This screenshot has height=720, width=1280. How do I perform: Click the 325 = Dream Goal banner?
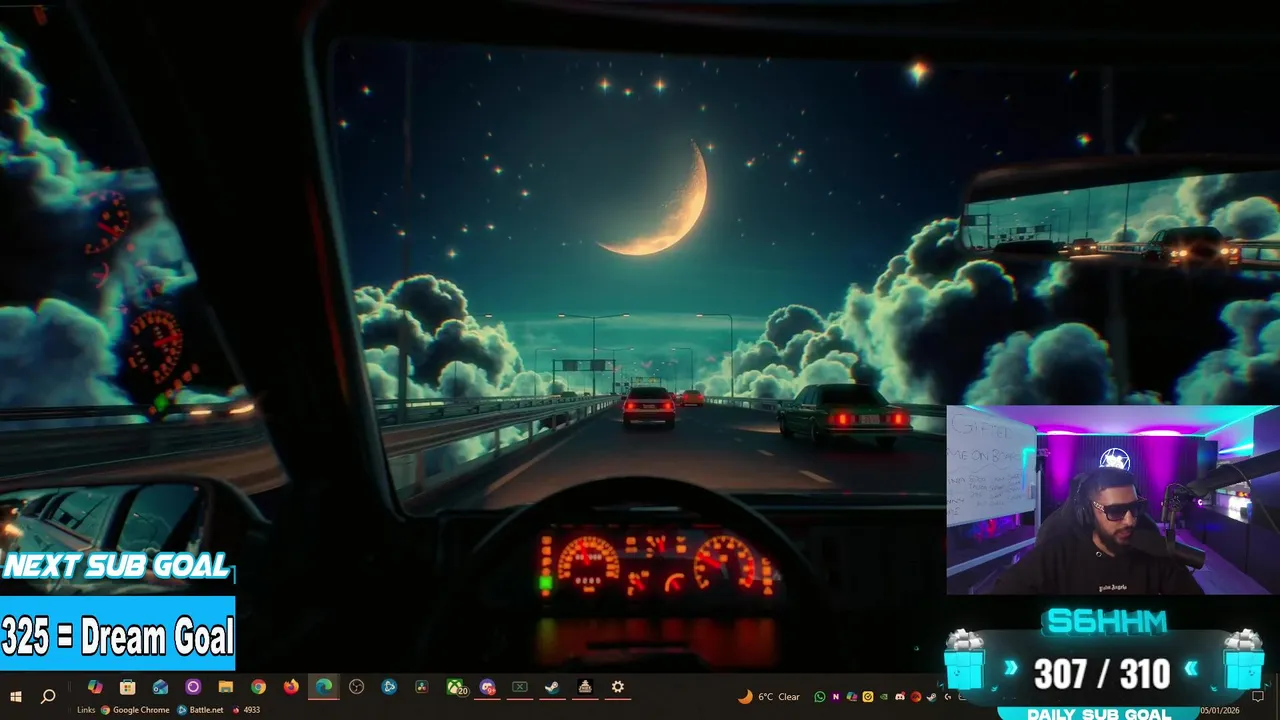tap(118, 636)
